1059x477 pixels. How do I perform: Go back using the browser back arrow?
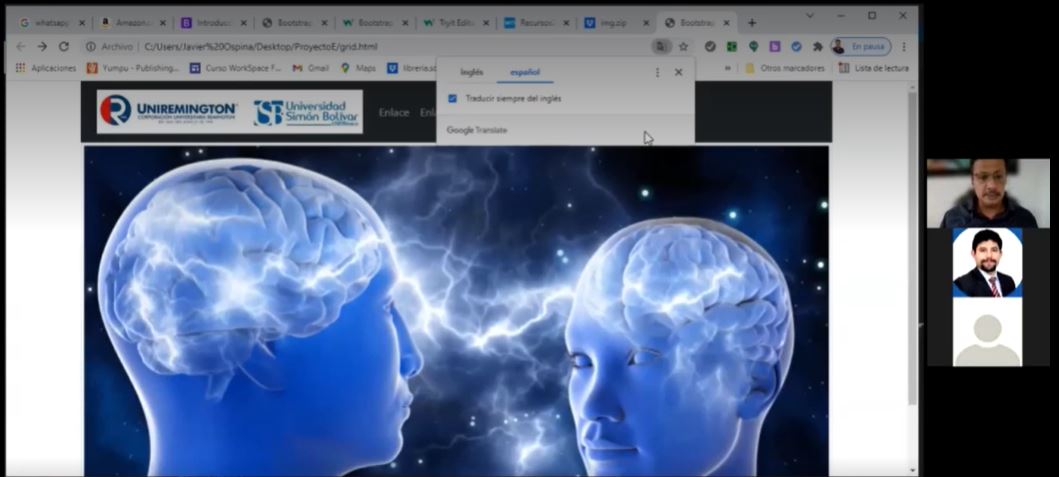coord(21,46)
